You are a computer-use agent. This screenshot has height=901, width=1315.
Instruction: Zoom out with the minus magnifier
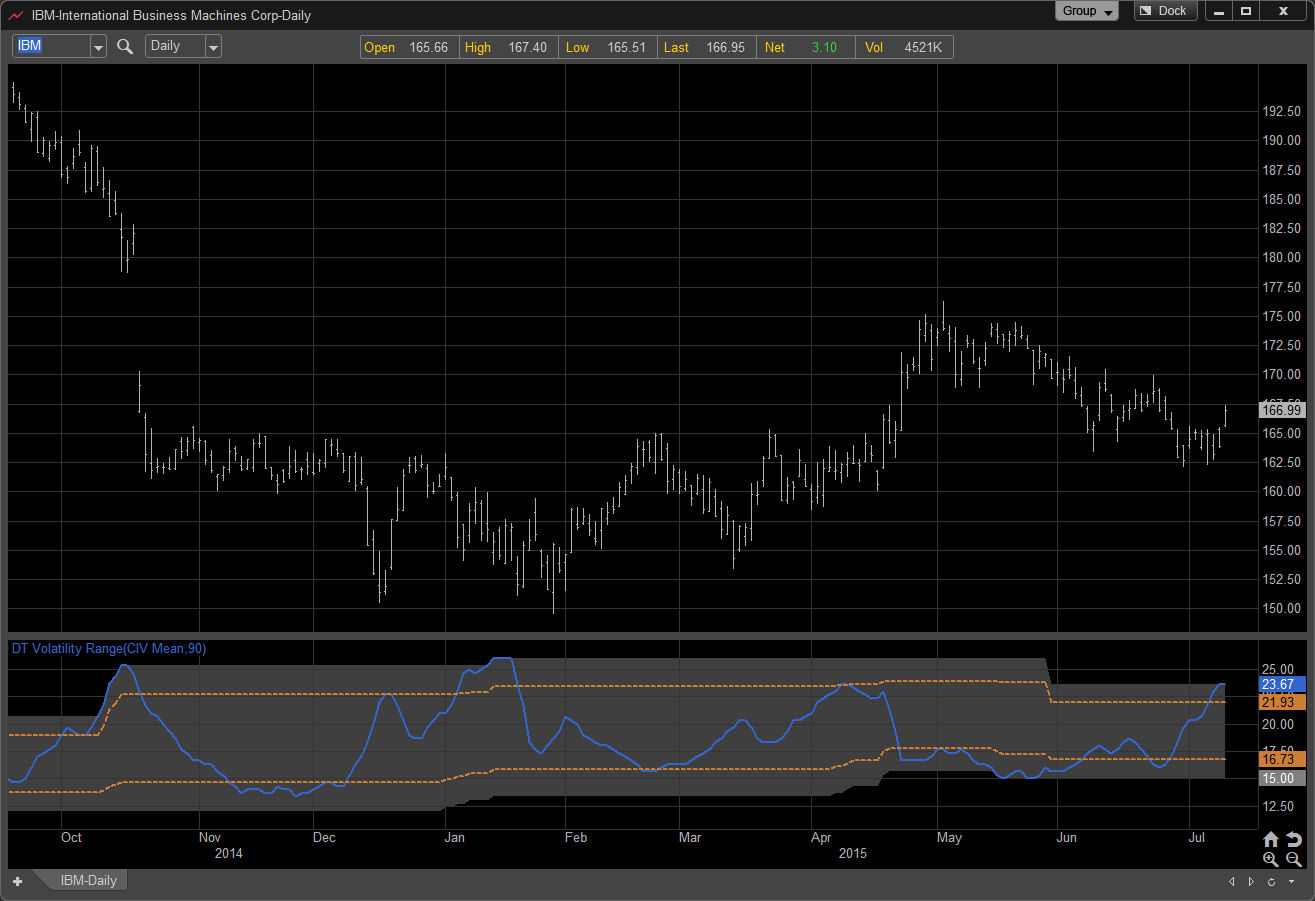pos(1293,859)
